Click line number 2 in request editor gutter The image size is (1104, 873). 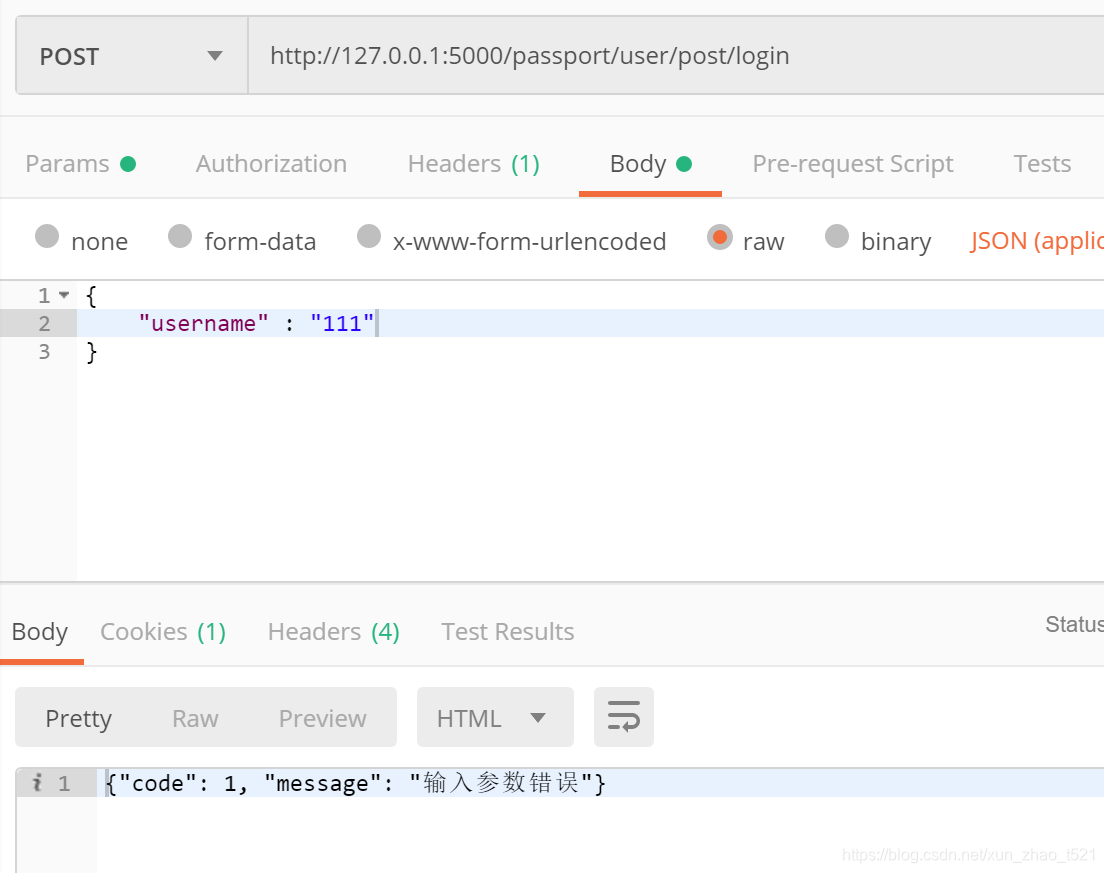point(44,323)
